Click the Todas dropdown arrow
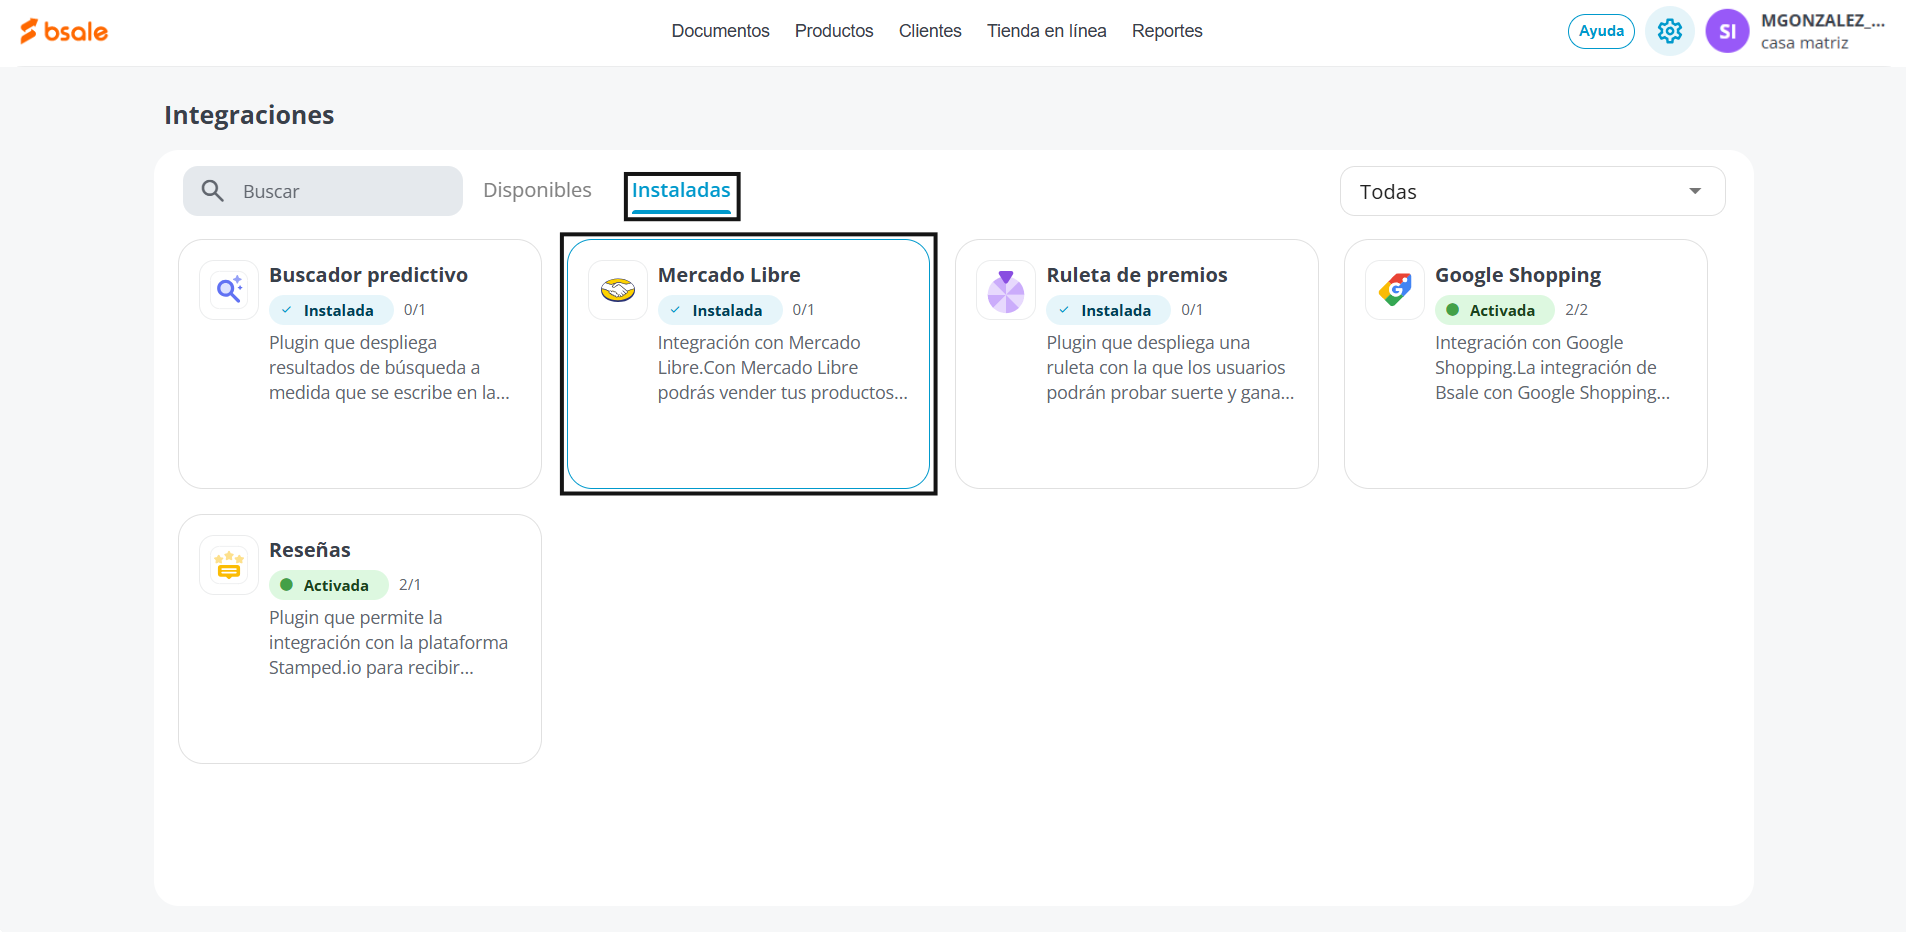The image size is (1906, 932). 1695,191
